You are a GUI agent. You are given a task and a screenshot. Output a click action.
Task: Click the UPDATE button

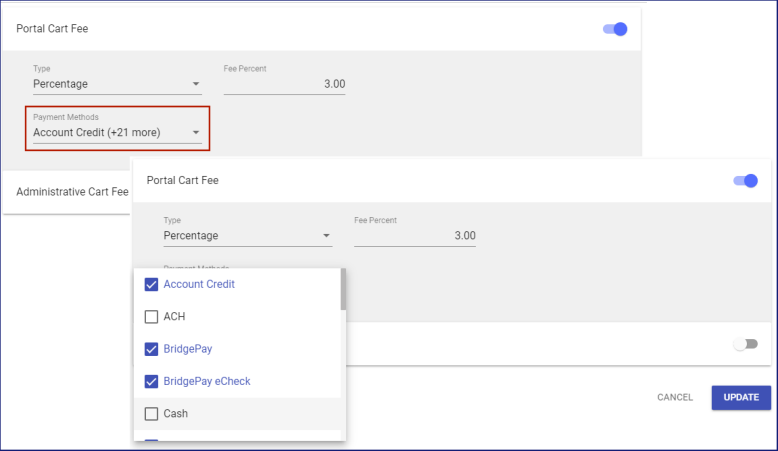[740, 397]
